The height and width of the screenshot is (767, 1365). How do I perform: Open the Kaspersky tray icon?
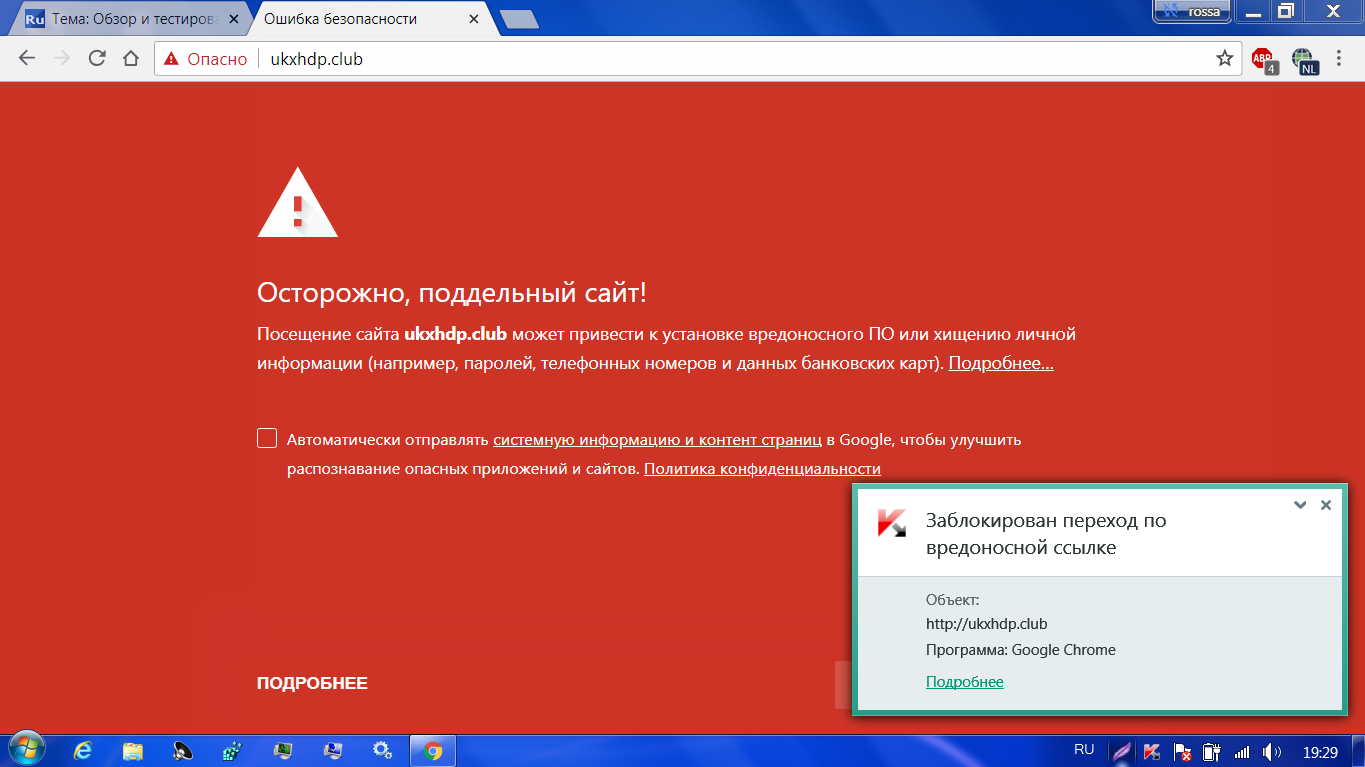pyautogui.click(x=1152, y=751)
